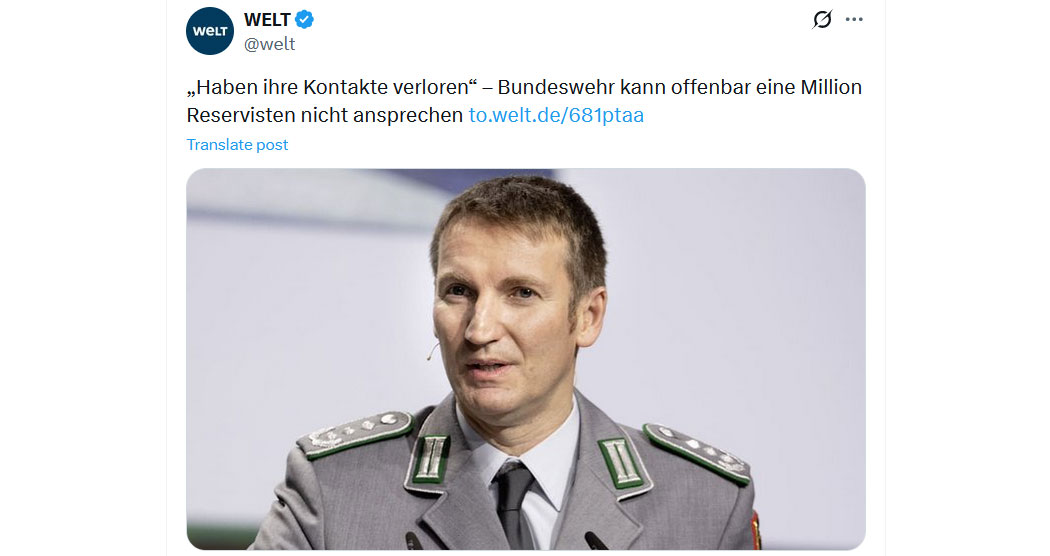
Task: Click the officer's dark necktie in photo
Action: (515, 502)
